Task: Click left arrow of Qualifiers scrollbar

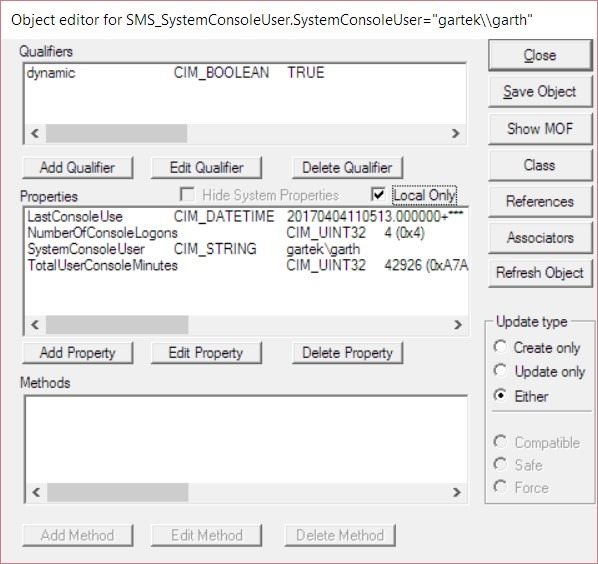Action: click(35, 133)
